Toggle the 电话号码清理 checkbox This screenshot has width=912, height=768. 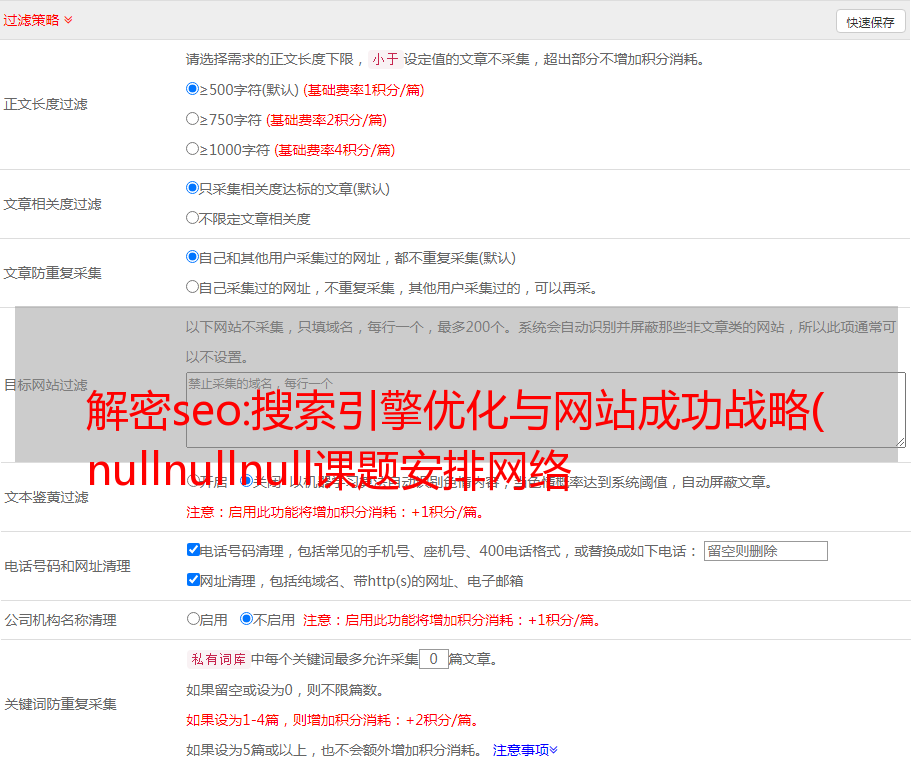coord(193,550)
